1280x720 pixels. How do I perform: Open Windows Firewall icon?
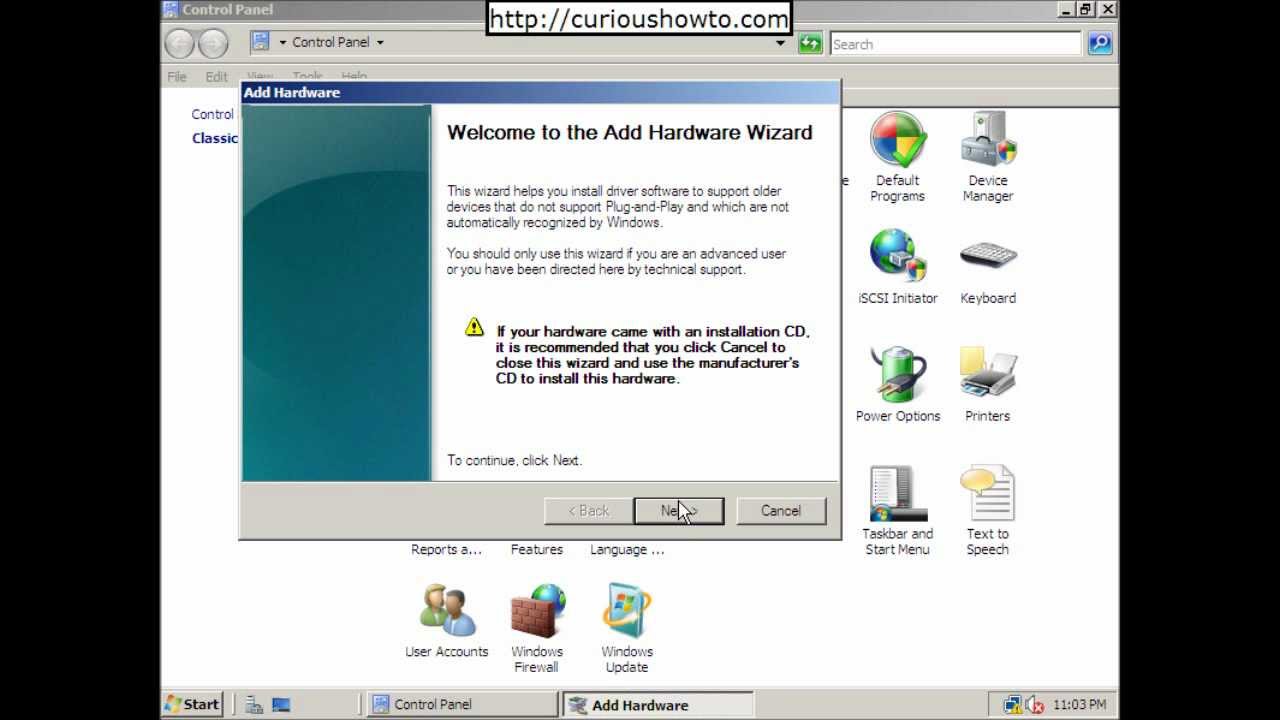point(537,611)
